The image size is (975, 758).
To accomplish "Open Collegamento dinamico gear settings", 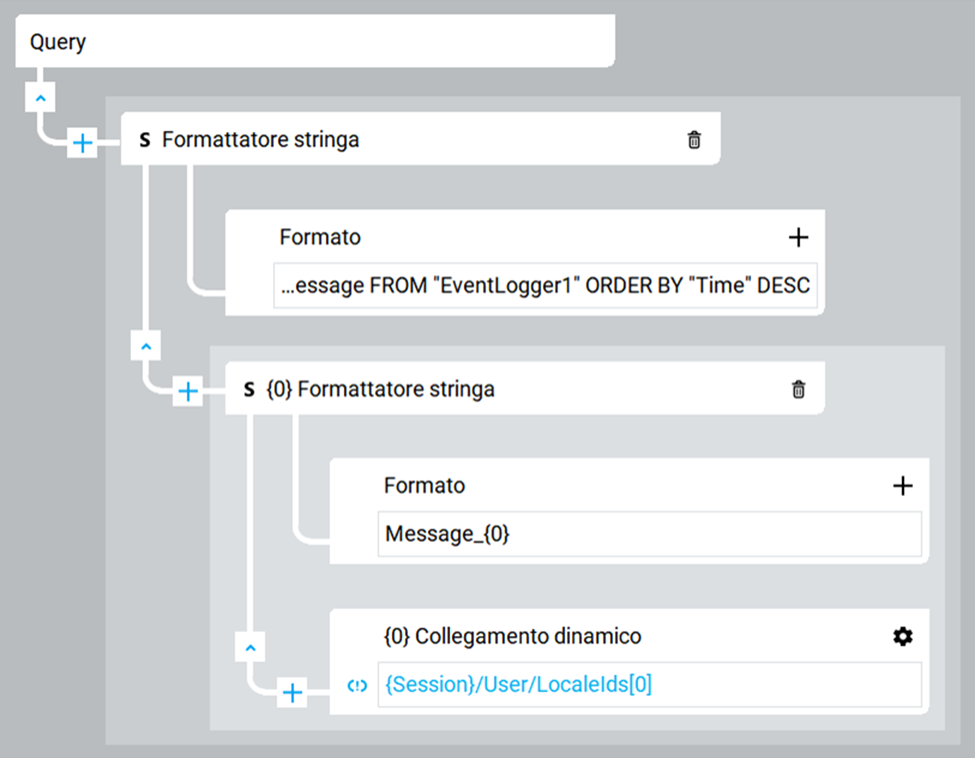I will coord(902,636).
